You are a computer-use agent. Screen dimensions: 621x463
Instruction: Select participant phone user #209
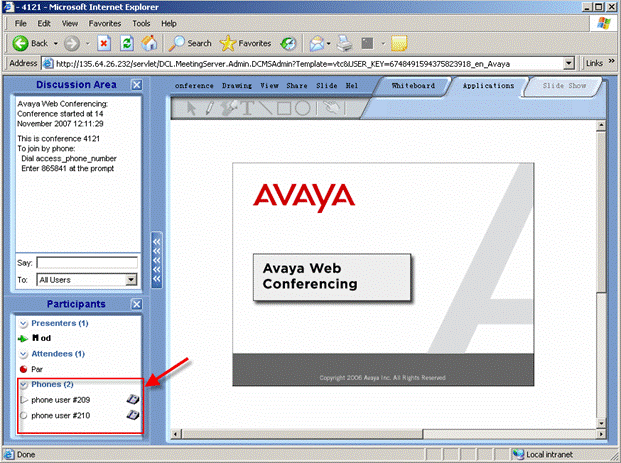tap(61, 400)
